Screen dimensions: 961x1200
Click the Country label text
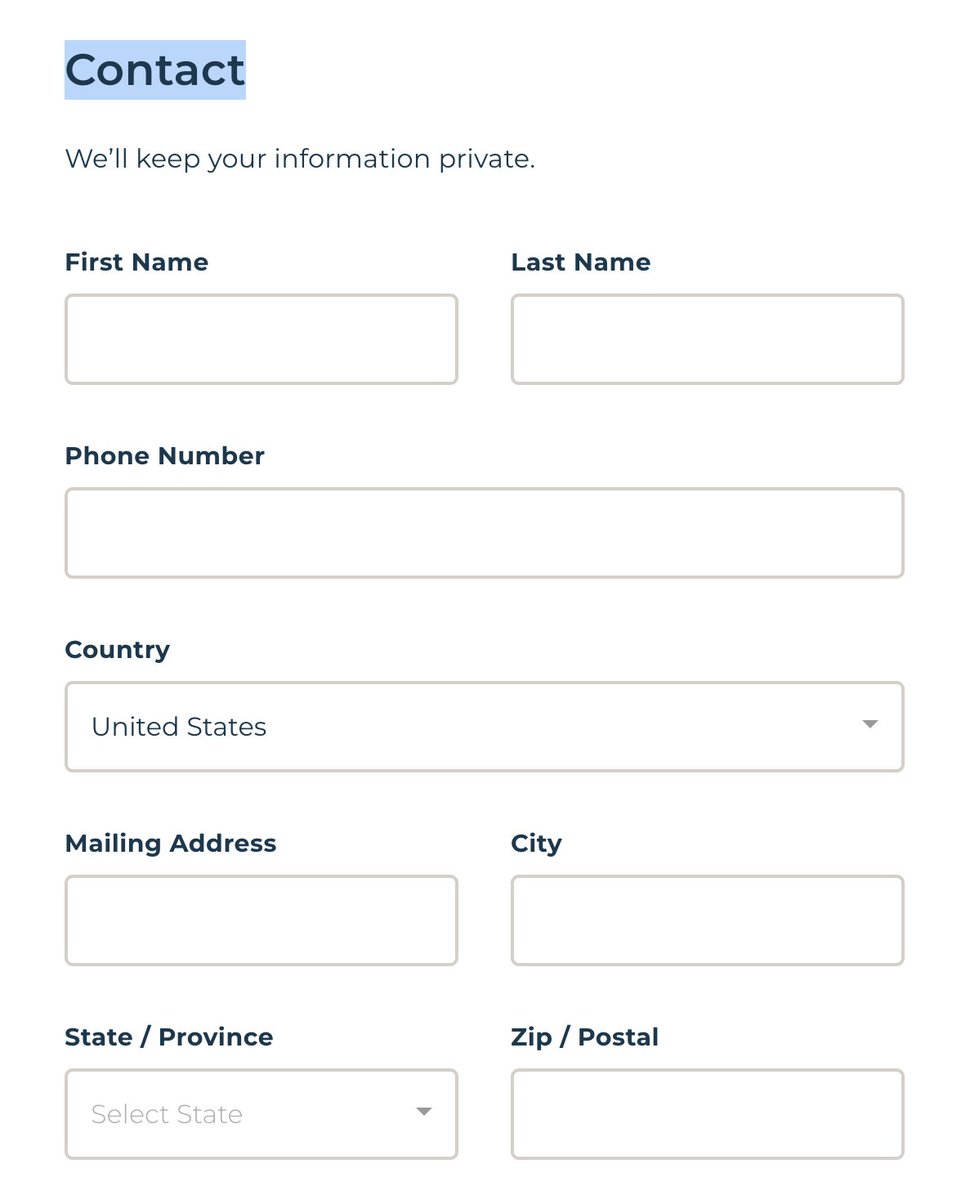click(x=117, y=650)
